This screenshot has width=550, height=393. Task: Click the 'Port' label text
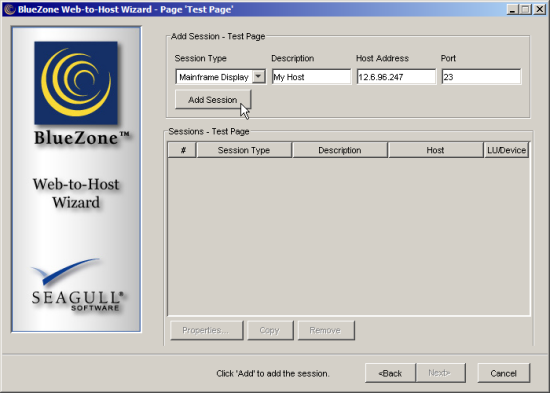tap(448, 58)
